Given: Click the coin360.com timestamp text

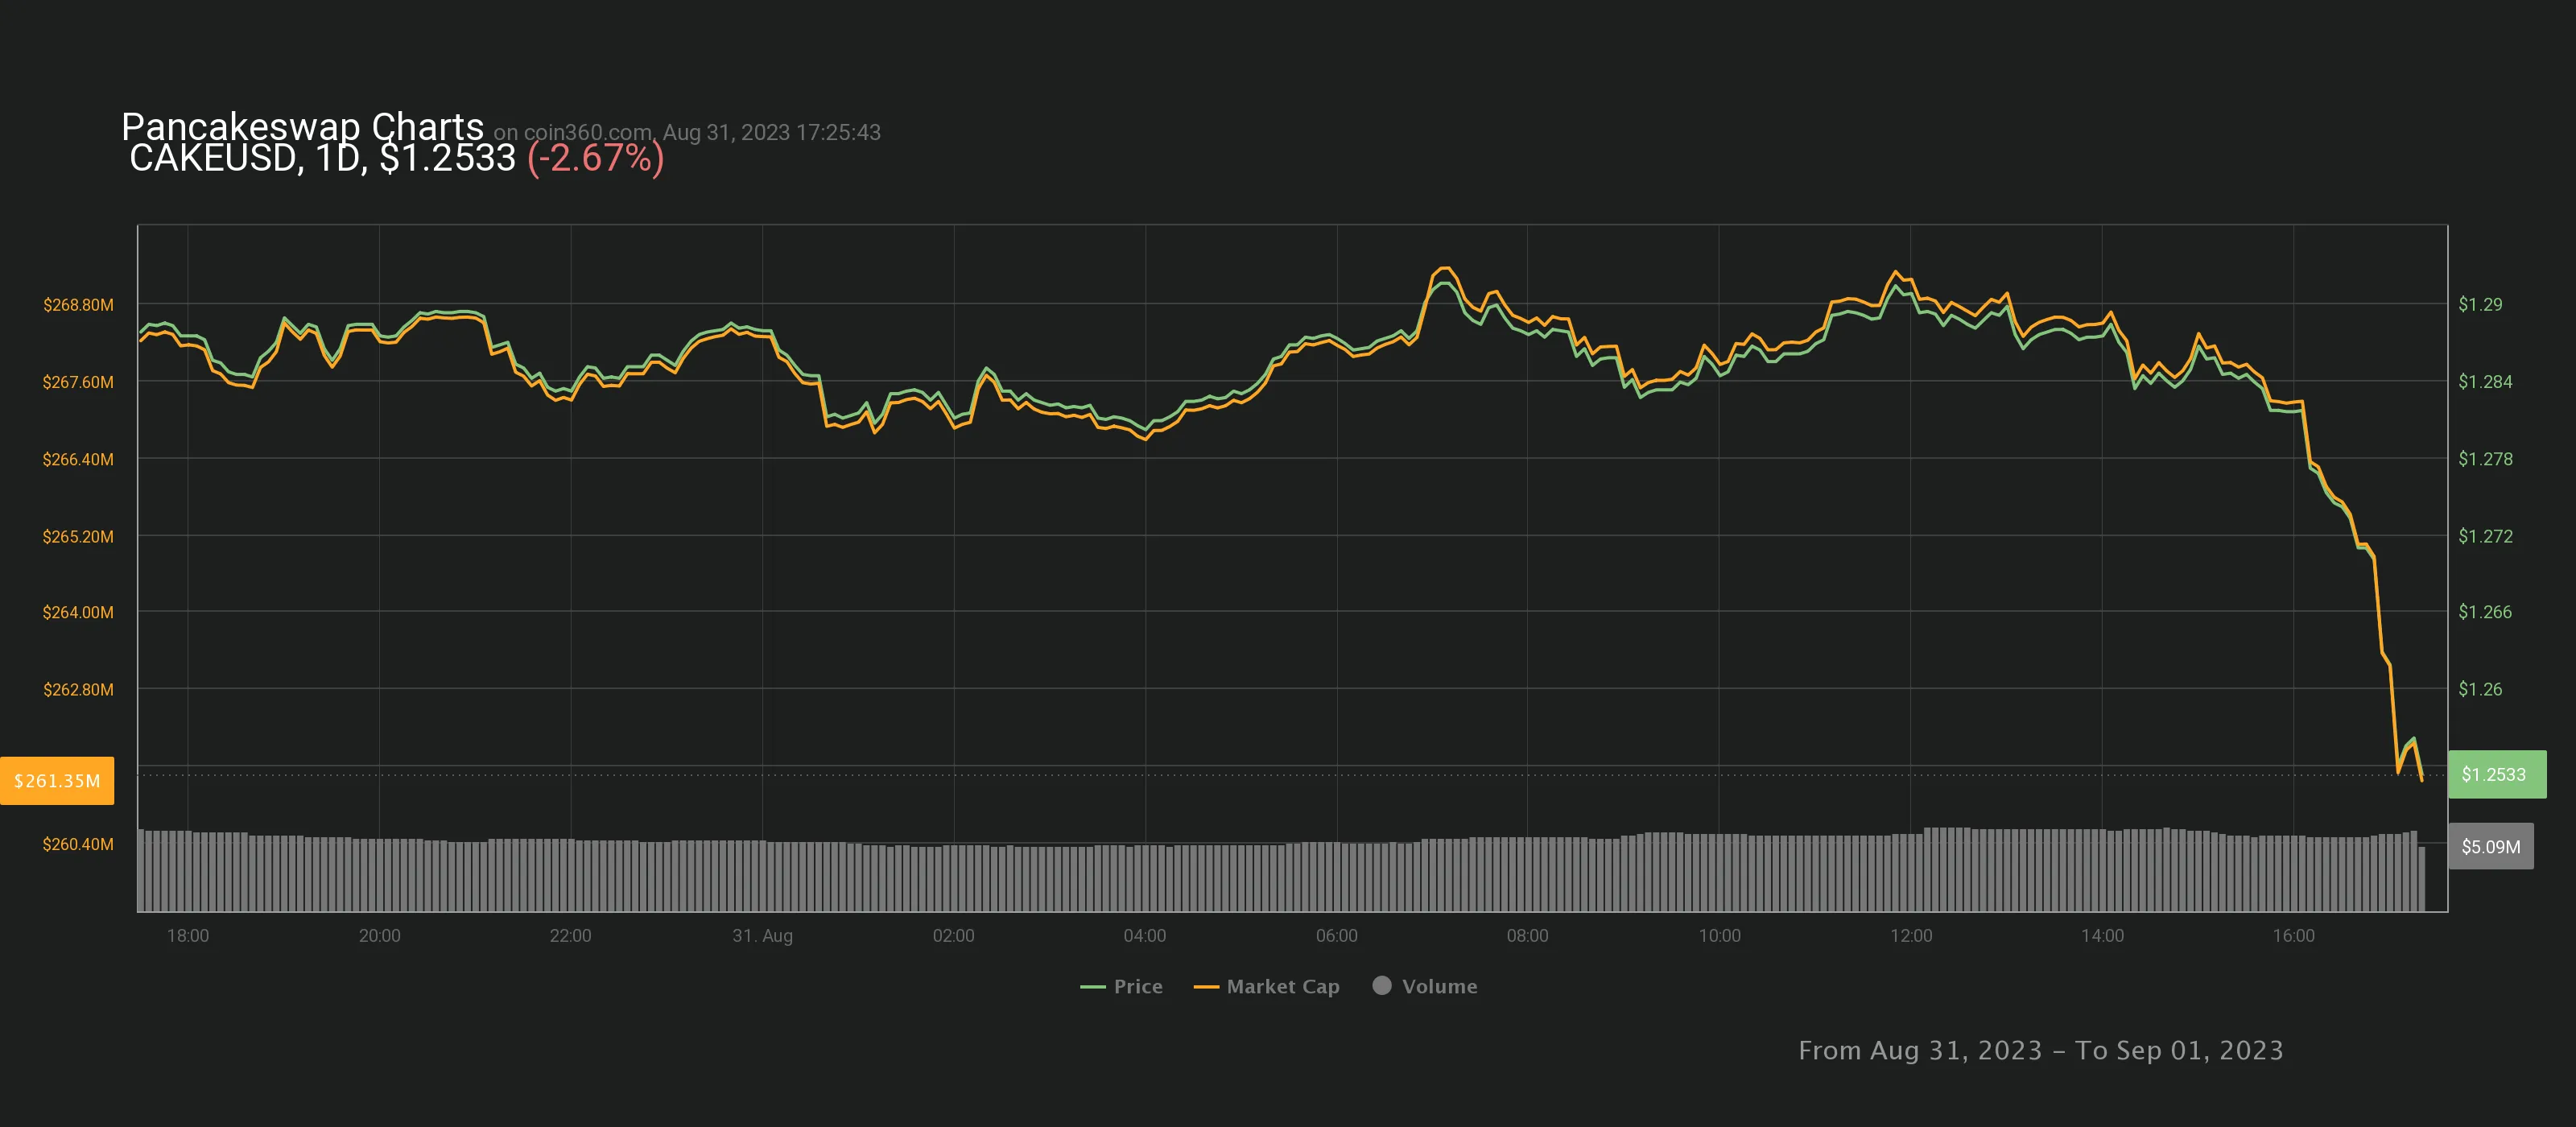Looking at the screenshot, I should 687,132.
